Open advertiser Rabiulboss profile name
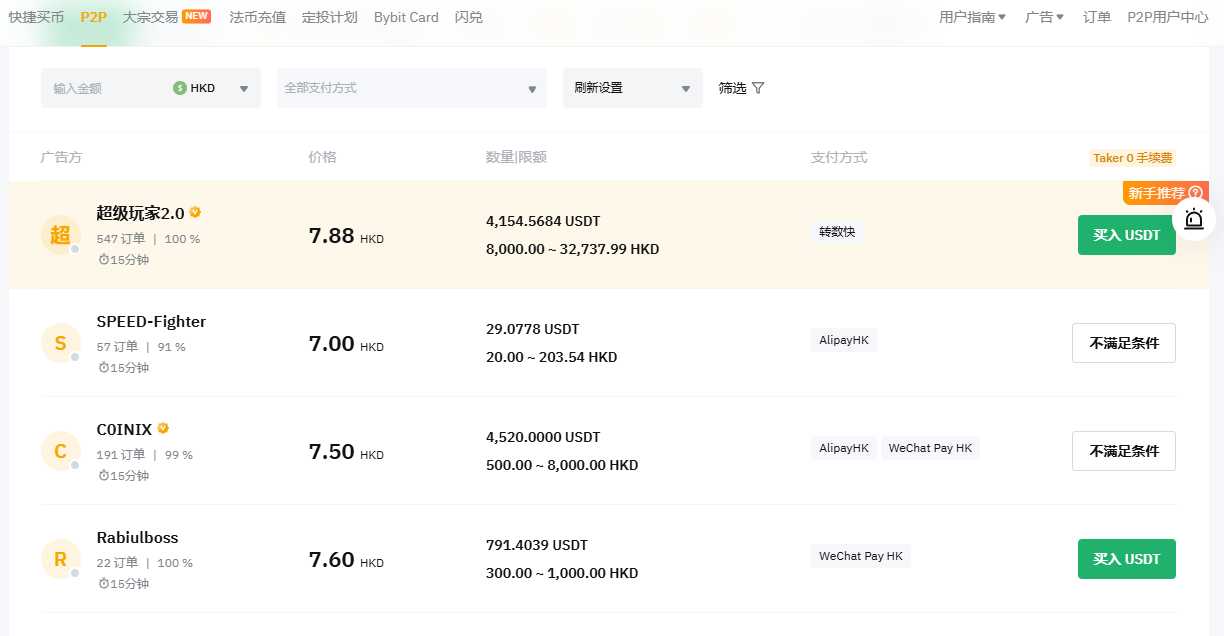 coord(138,537)
